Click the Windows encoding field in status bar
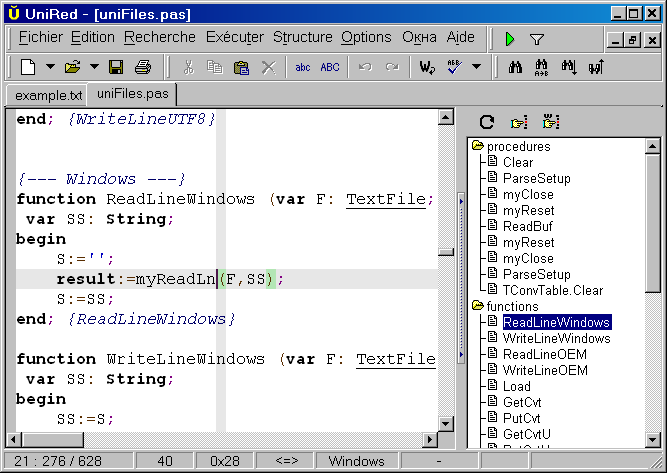The height and width of the screenshot is (473, 667). point(356,461)
